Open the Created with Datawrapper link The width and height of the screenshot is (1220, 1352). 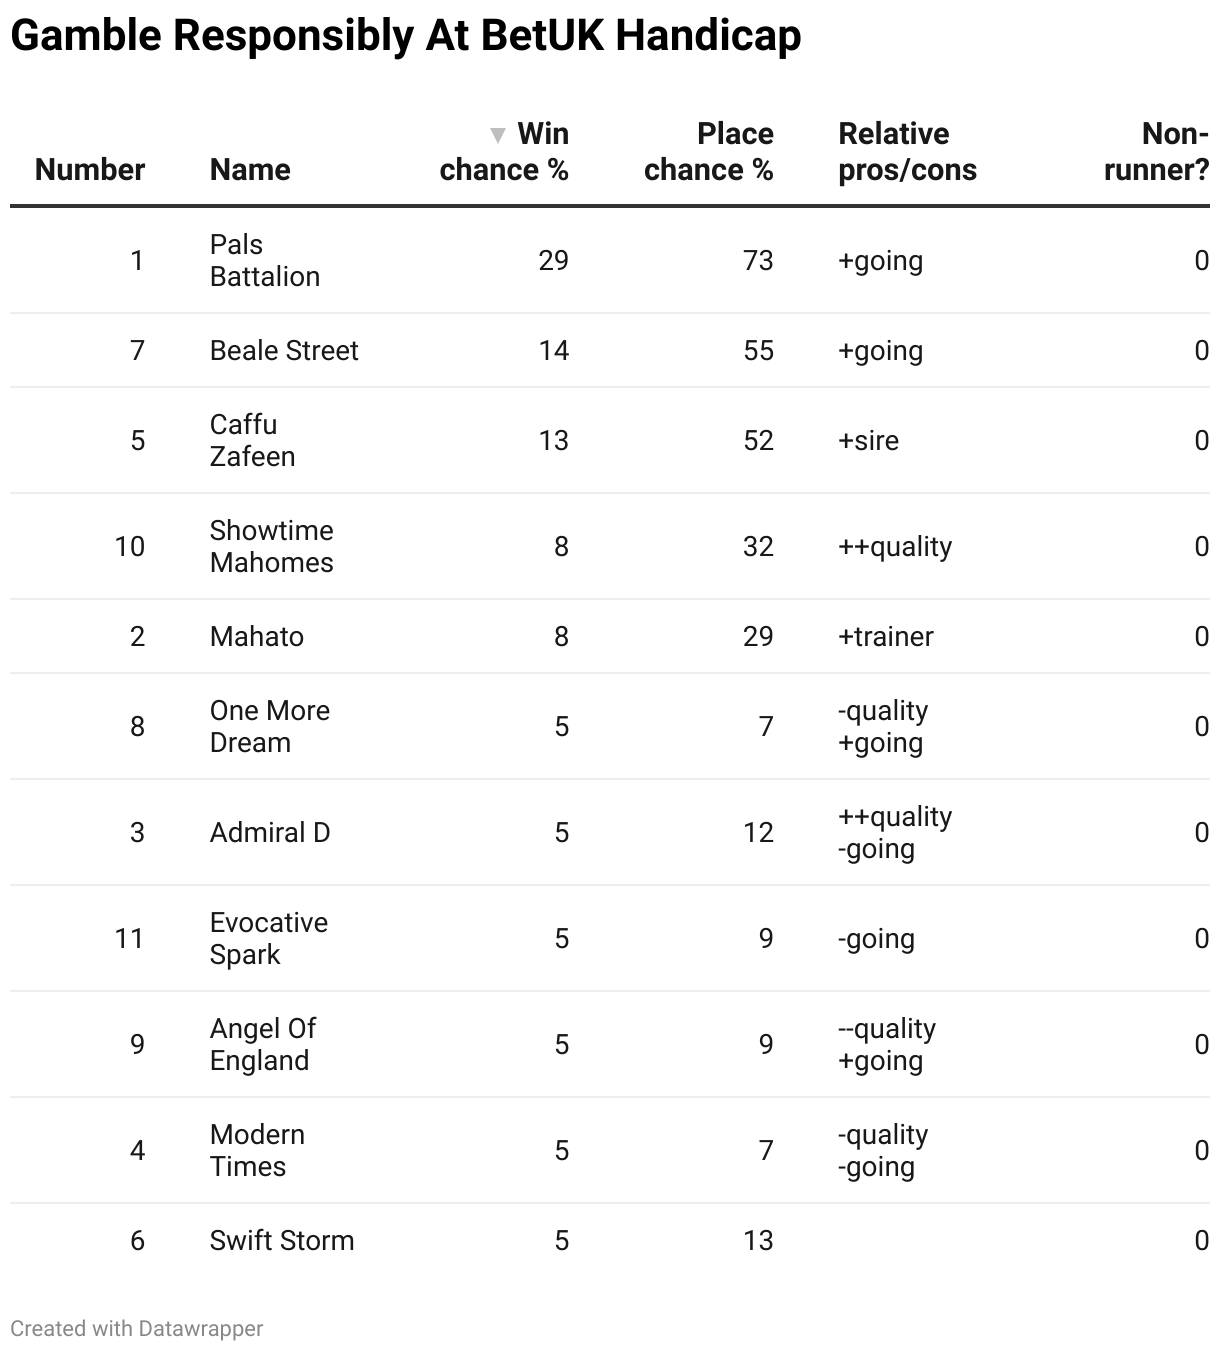[x=137, y=1328]
